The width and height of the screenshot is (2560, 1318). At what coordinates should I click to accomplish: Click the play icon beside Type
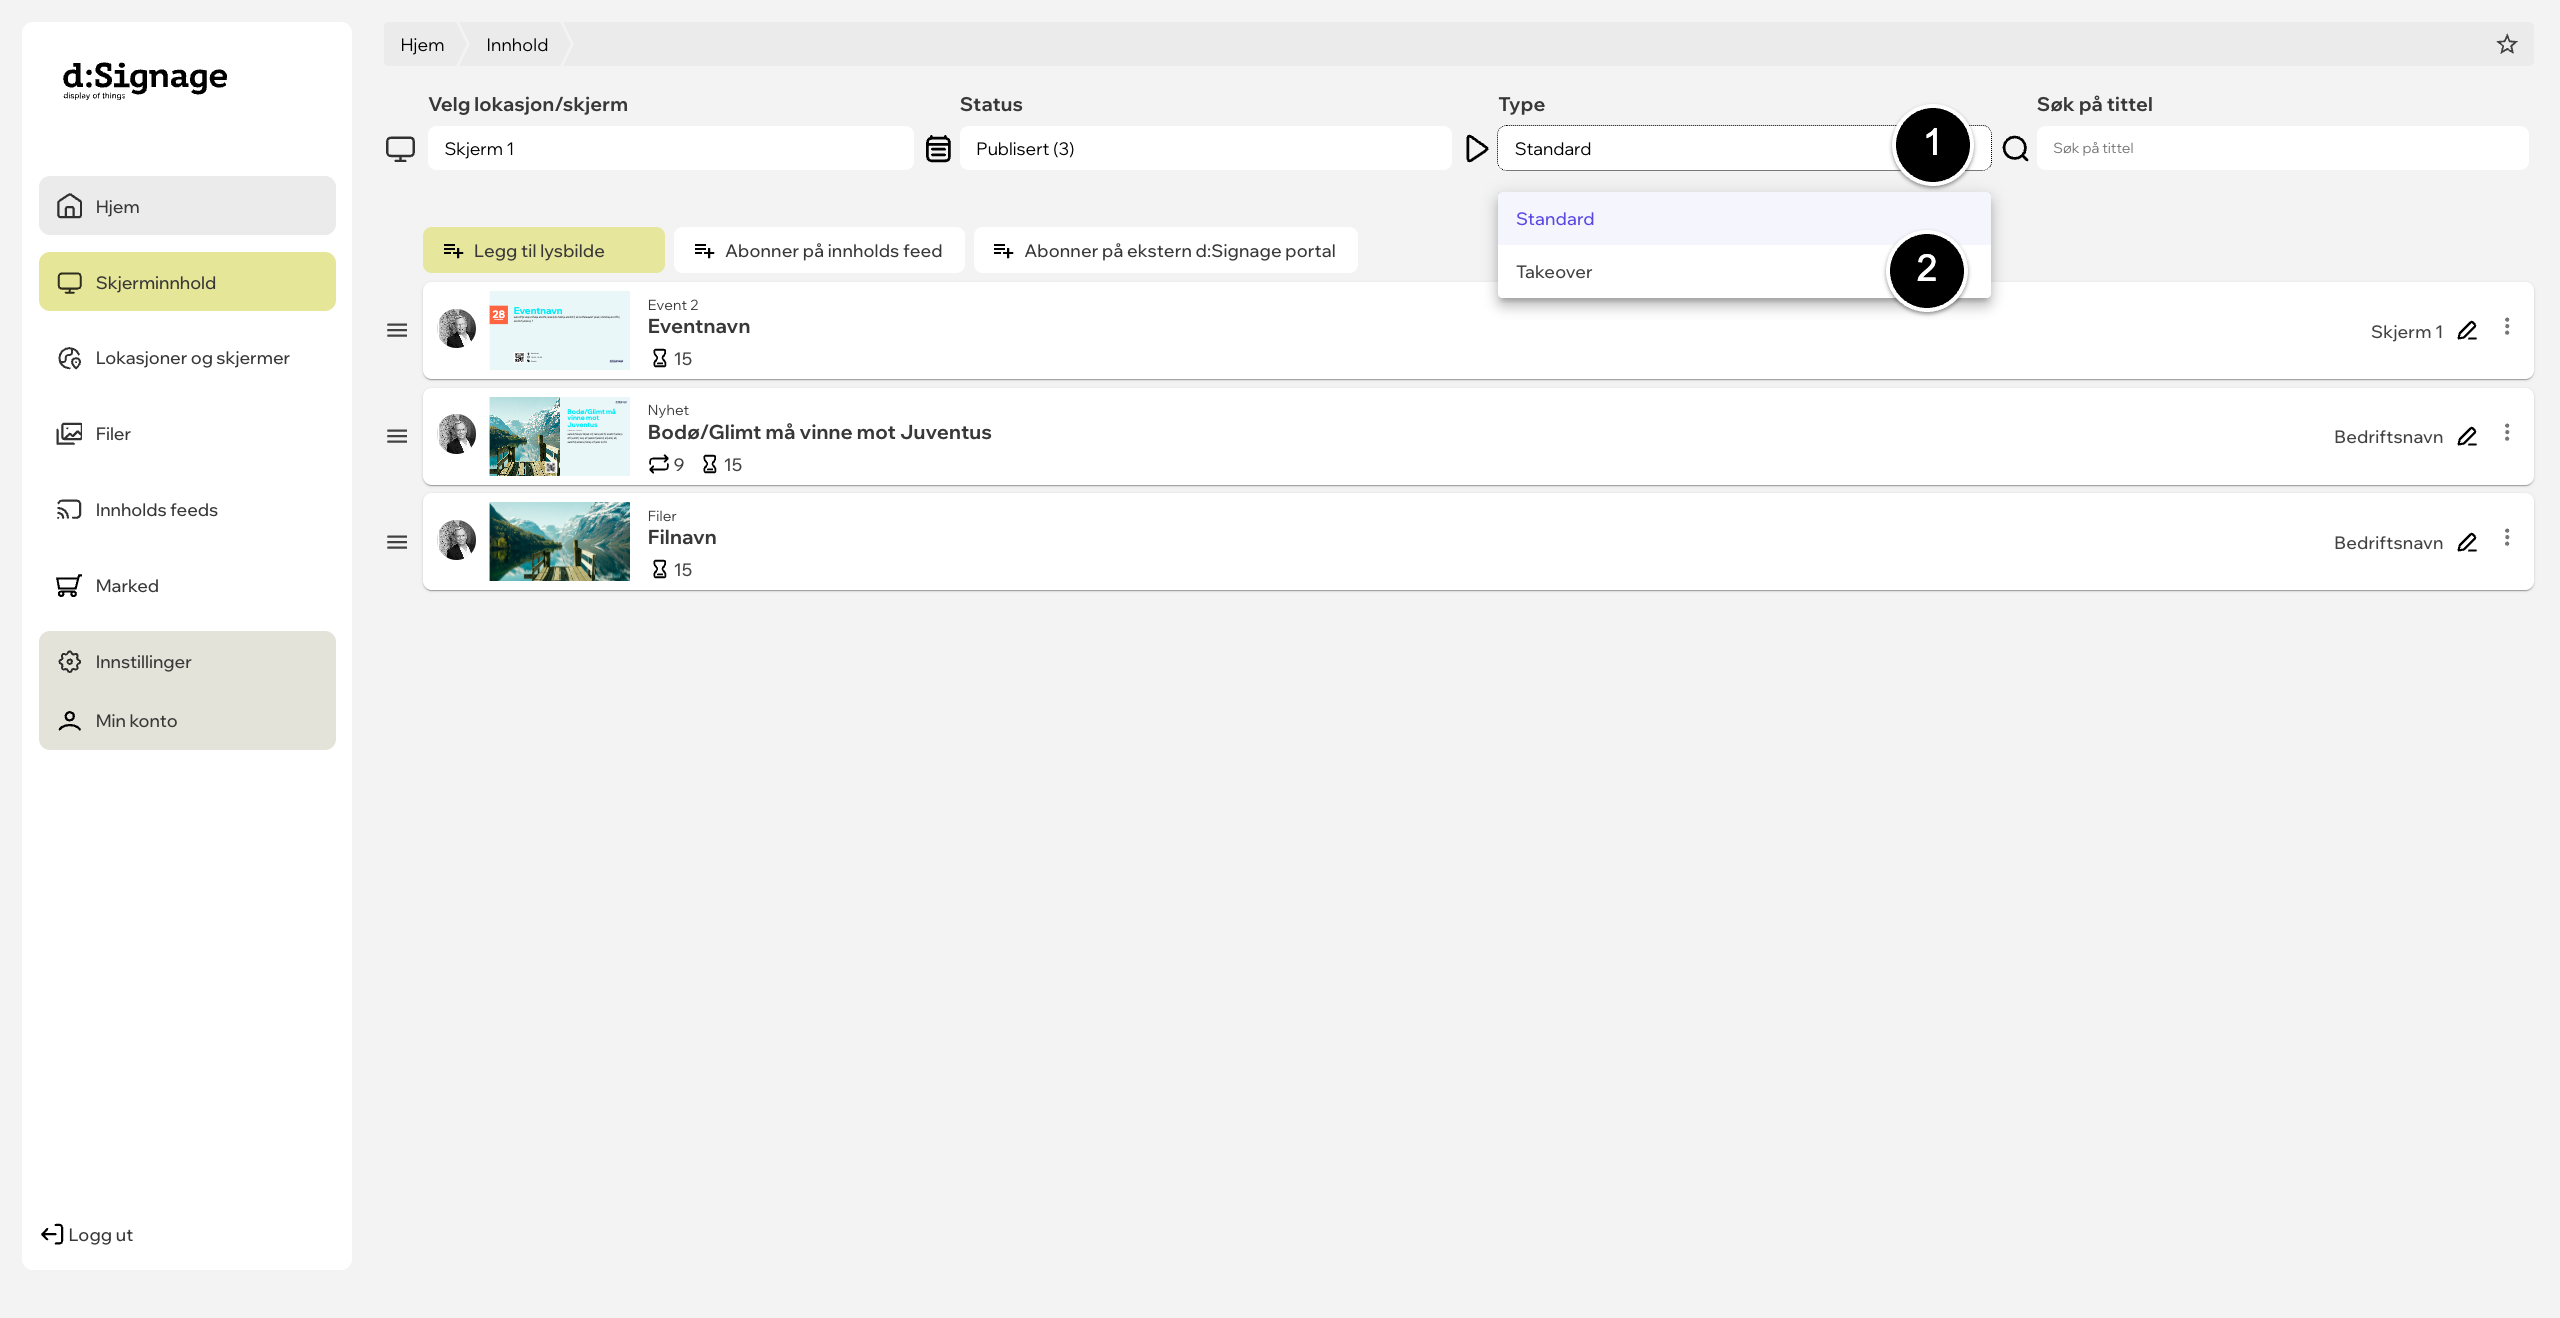(x=1476, y=149)
